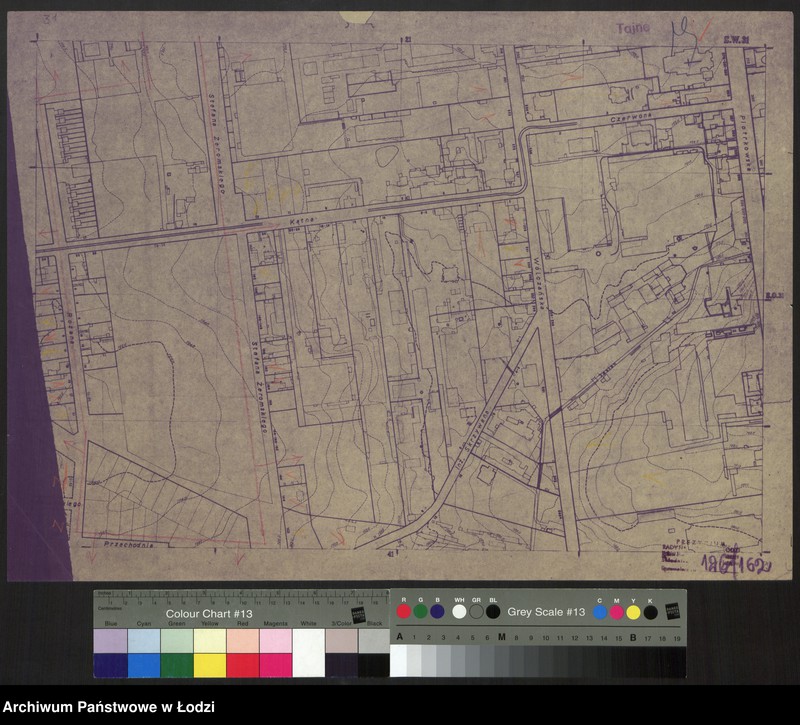
Task: Click the black BL circle
Action: (x=493, y=611)
